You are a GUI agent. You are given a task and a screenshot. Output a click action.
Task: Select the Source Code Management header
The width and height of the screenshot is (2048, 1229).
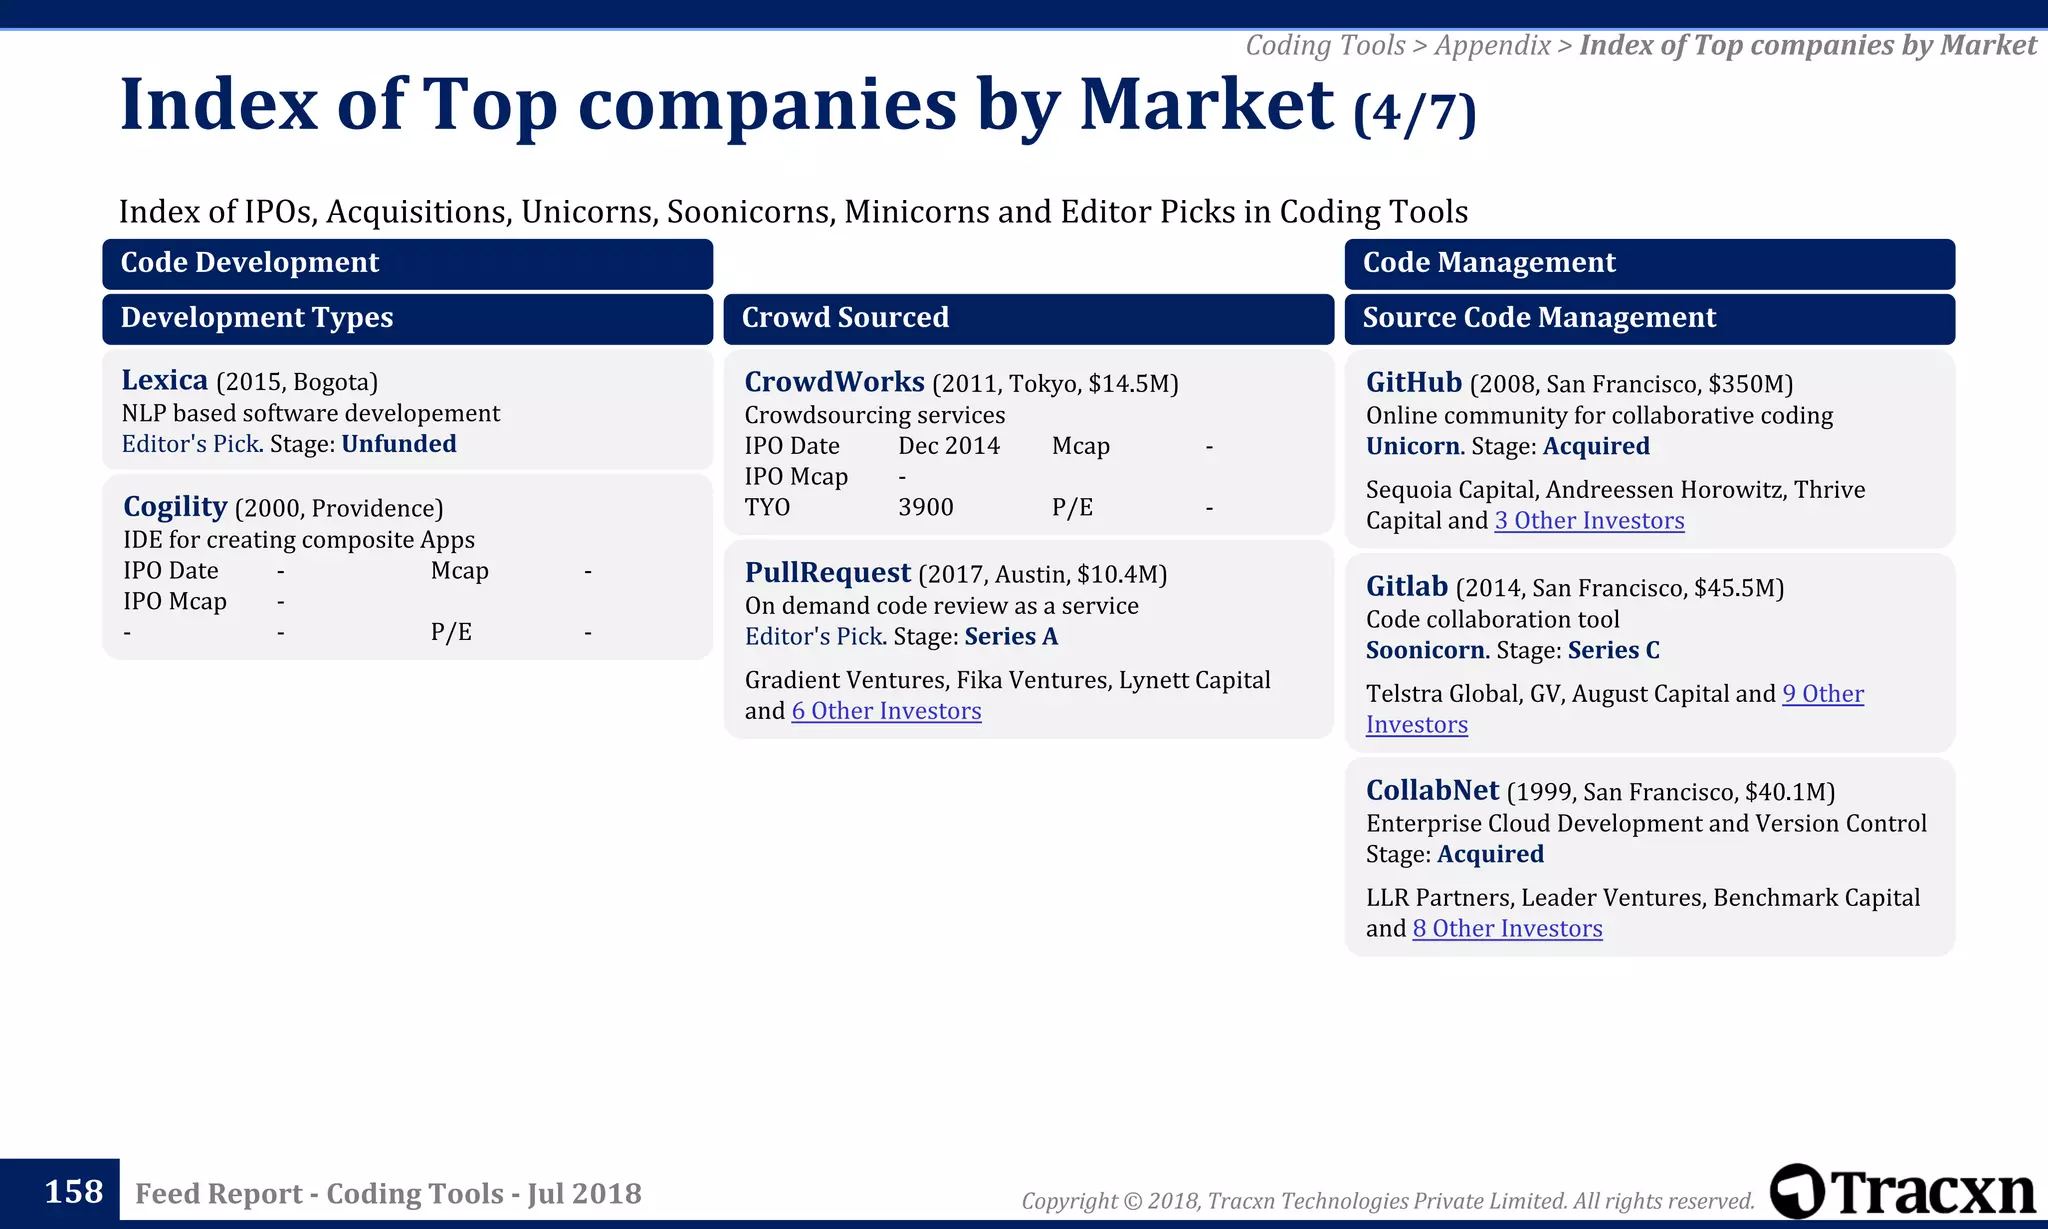pos(1649,319)
